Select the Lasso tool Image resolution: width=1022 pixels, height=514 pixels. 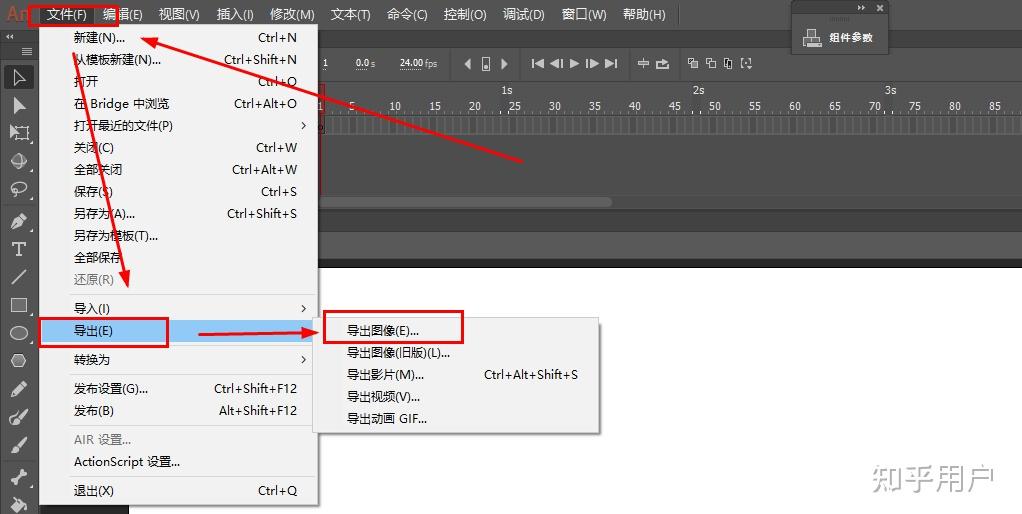[19, 188]
